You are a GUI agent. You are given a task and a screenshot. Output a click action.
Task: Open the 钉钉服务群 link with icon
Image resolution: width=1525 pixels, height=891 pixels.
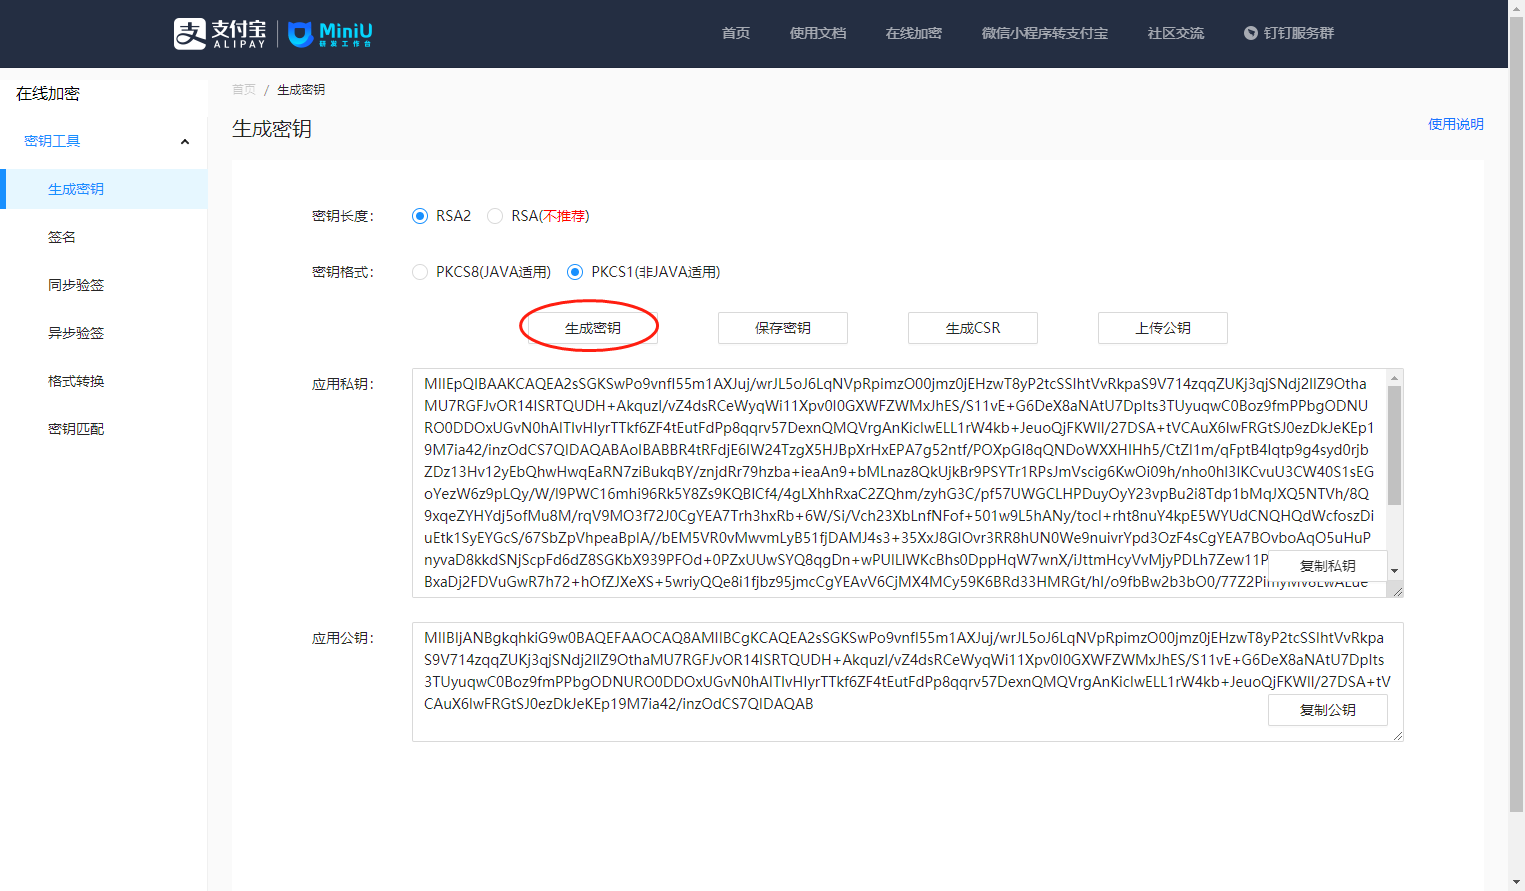click(1288, 33)
